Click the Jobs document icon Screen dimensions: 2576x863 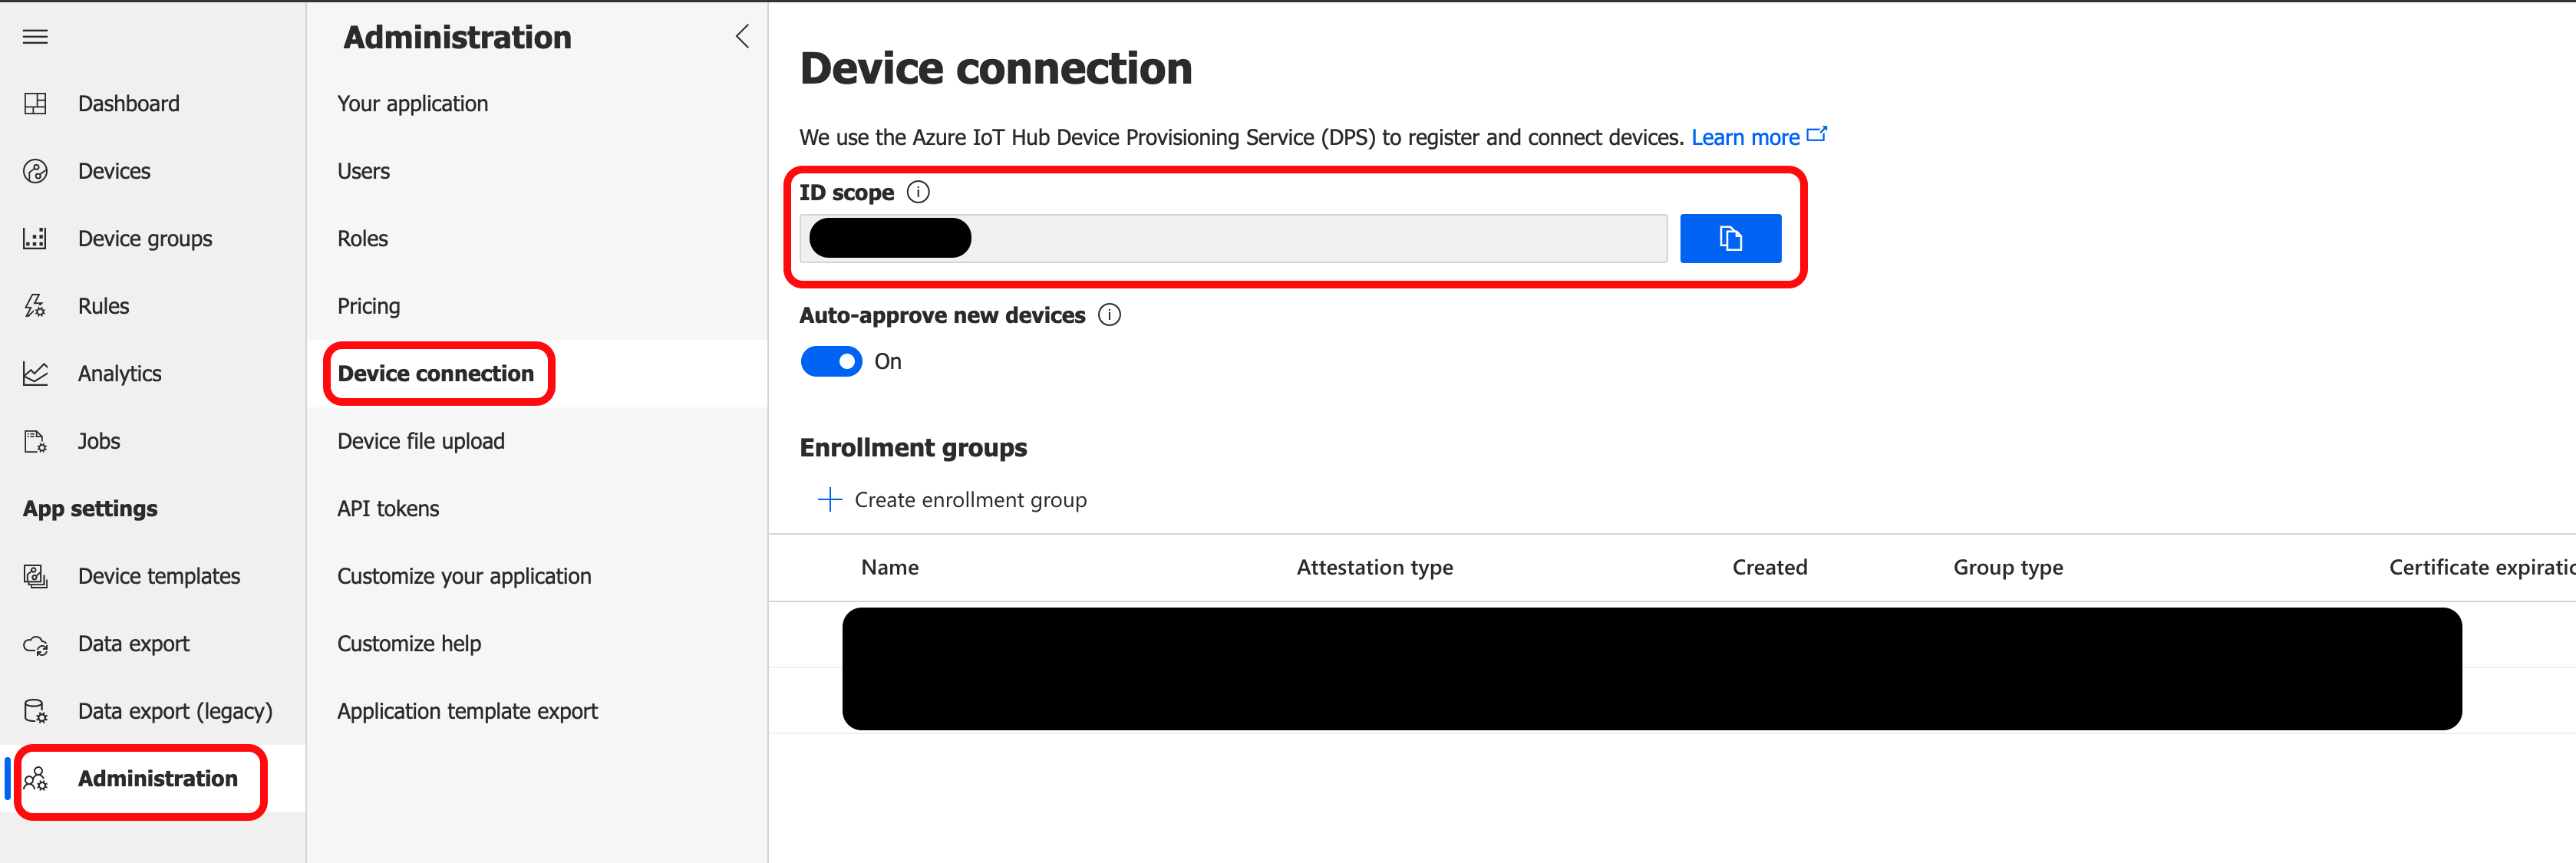coord(35,441)
